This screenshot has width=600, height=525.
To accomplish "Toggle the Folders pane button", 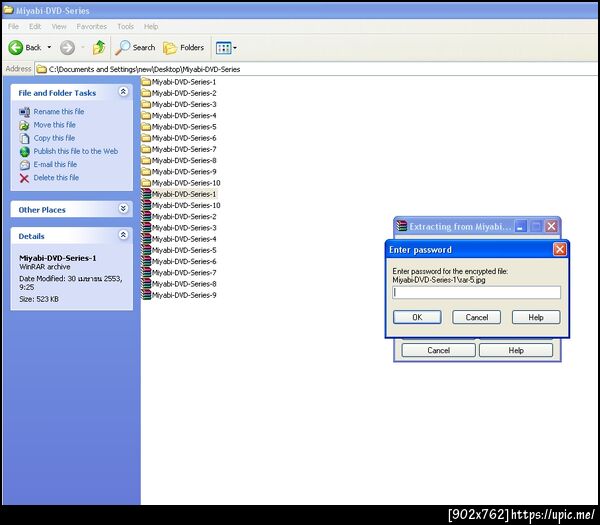I will [184, 47].
